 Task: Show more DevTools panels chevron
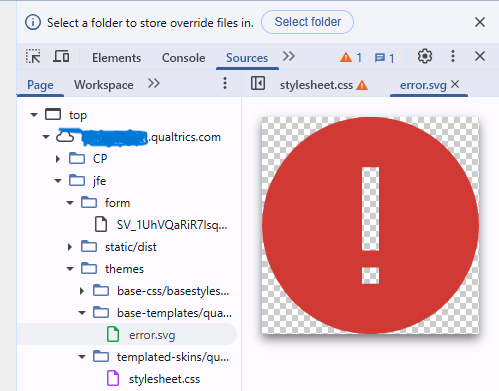coord(289,56)
